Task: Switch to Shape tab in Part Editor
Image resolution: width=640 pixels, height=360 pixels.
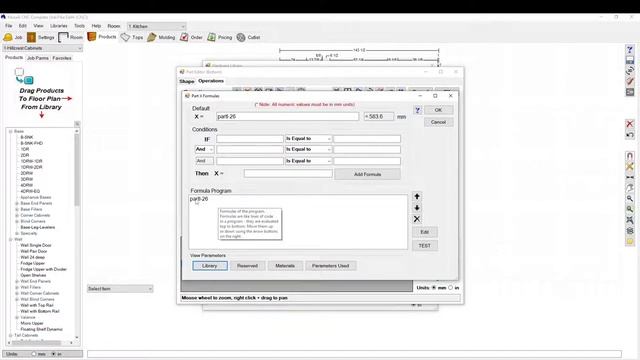Action: click(x=187, y=81)
